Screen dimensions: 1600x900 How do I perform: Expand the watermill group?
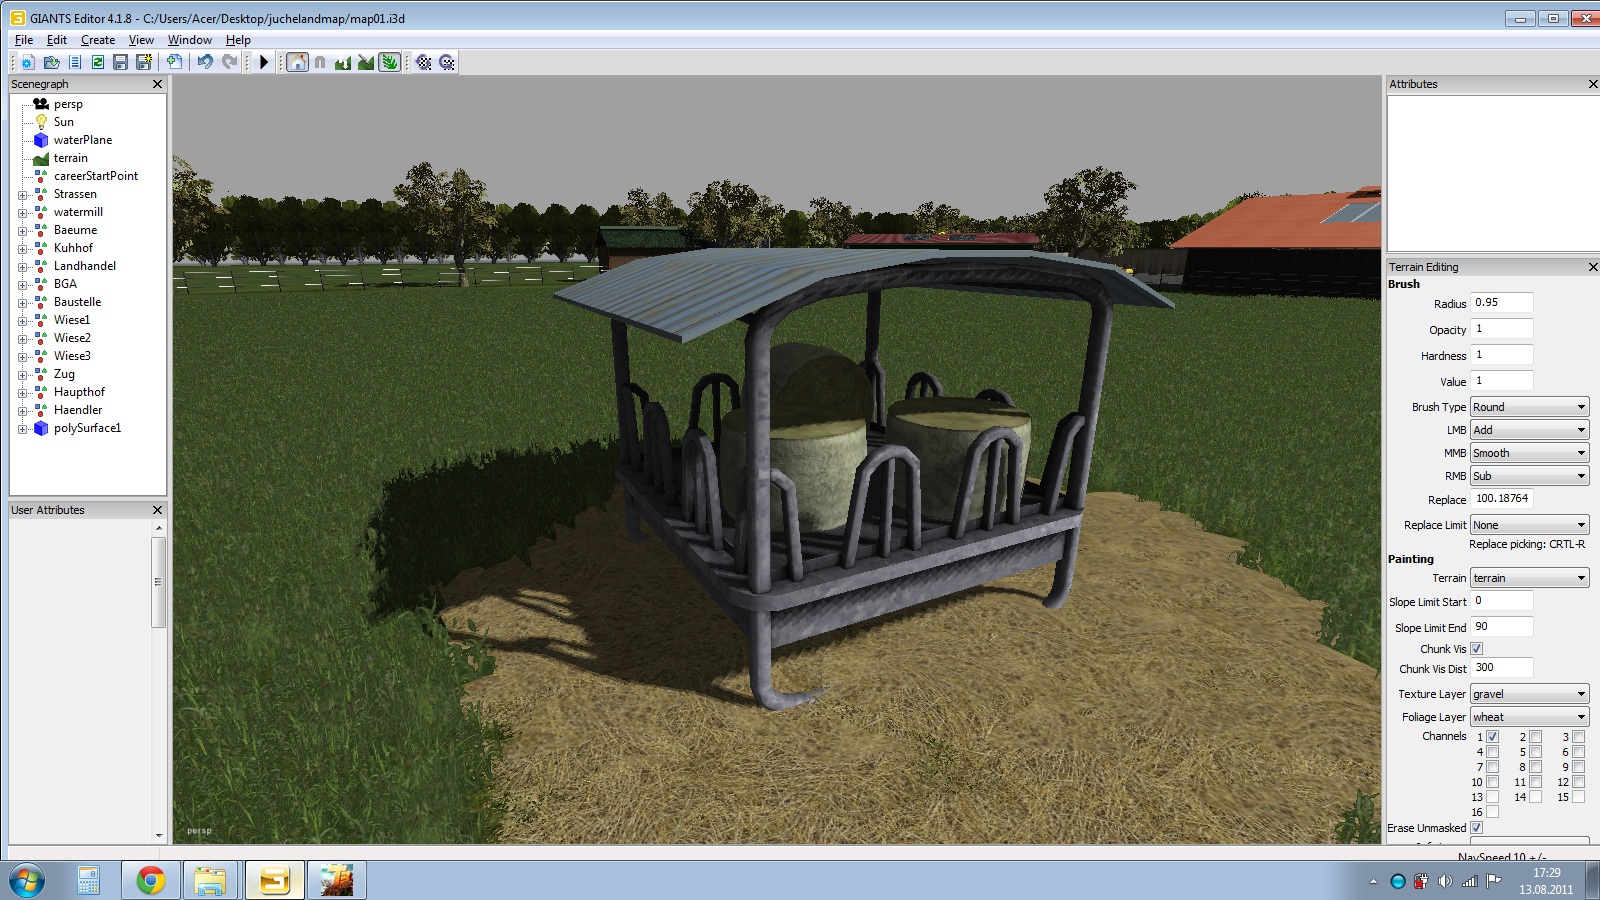[x=22, y=213]
